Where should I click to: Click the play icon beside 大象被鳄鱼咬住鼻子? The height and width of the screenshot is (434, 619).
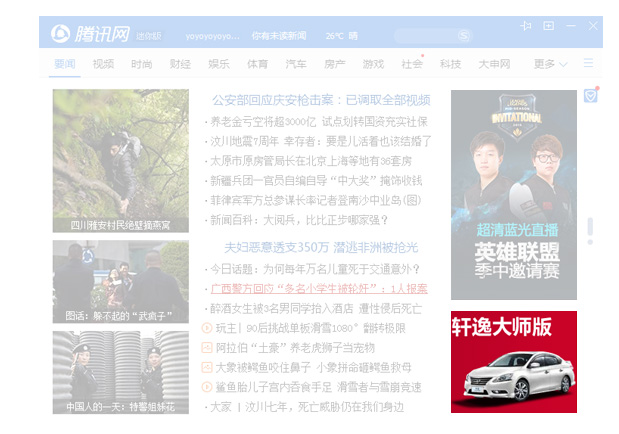coord(207,367)
